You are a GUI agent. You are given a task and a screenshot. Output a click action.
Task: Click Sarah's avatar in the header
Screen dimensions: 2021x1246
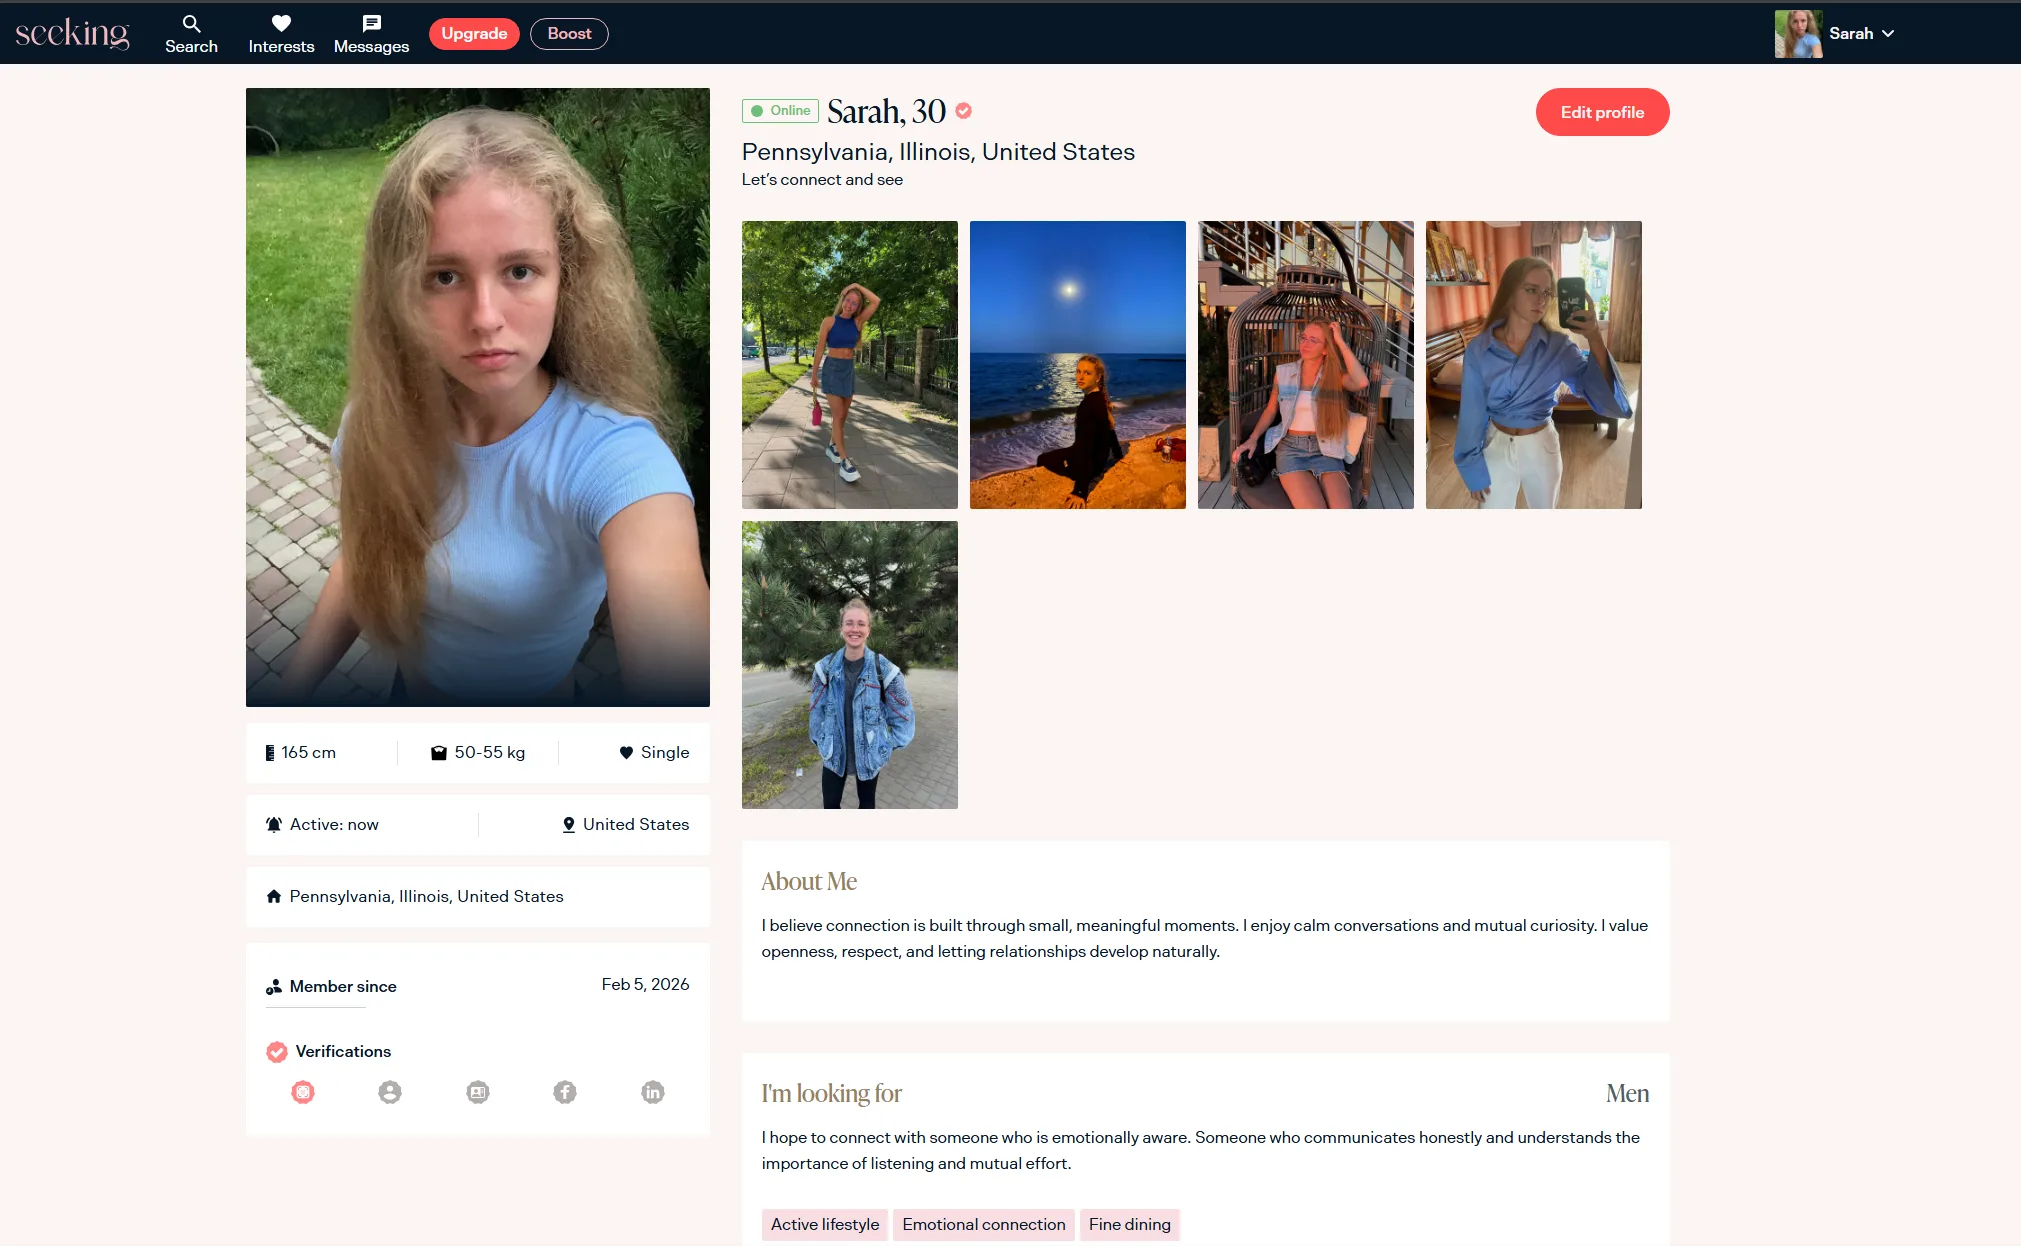coord(1797,33)
